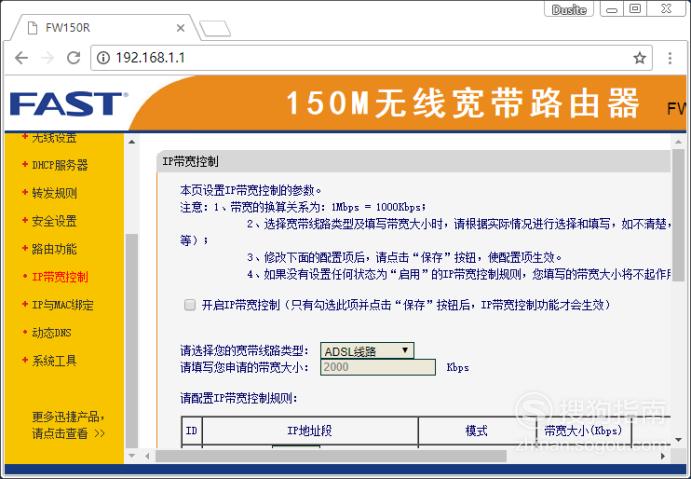Click the address bar showing 192.168.1.1
691x479 pixels.
(x=371, y=58)
